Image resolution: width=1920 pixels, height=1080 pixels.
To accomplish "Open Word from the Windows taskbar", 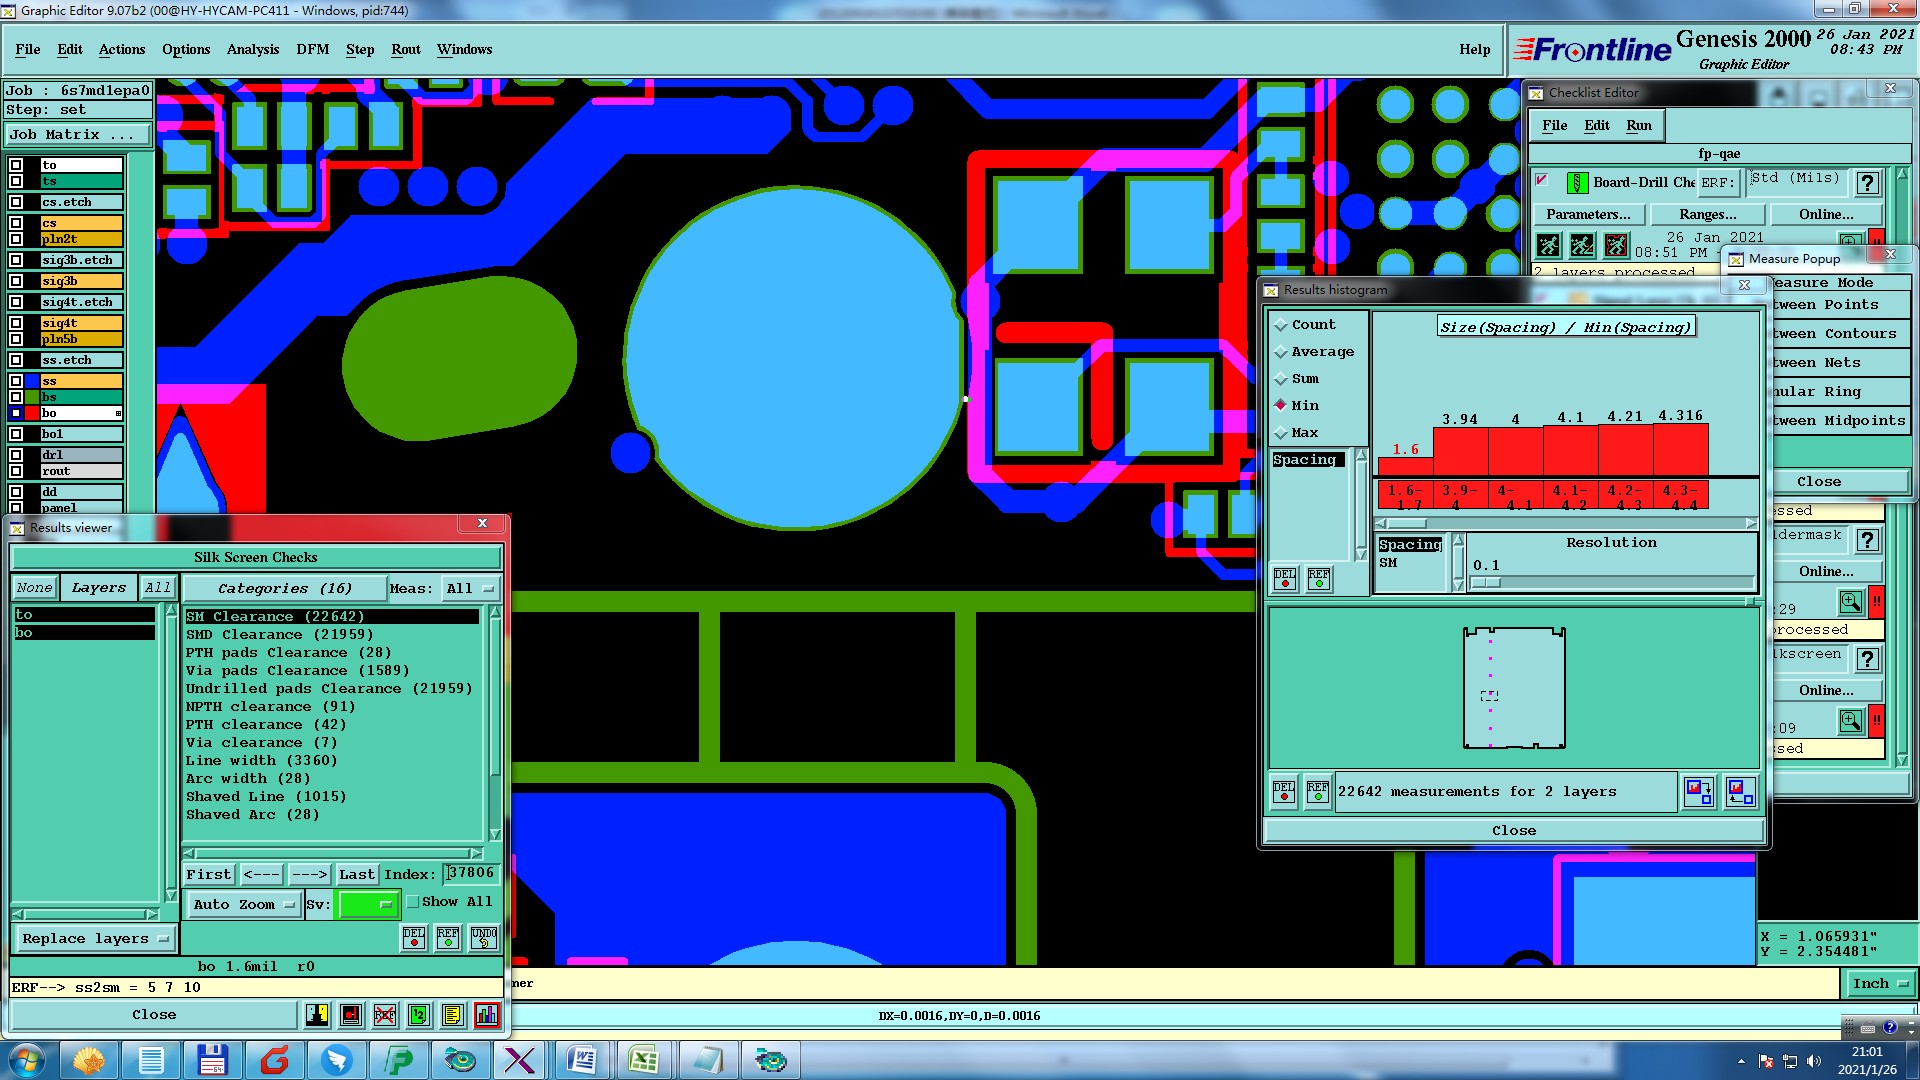I will [x=581, y=1060].
